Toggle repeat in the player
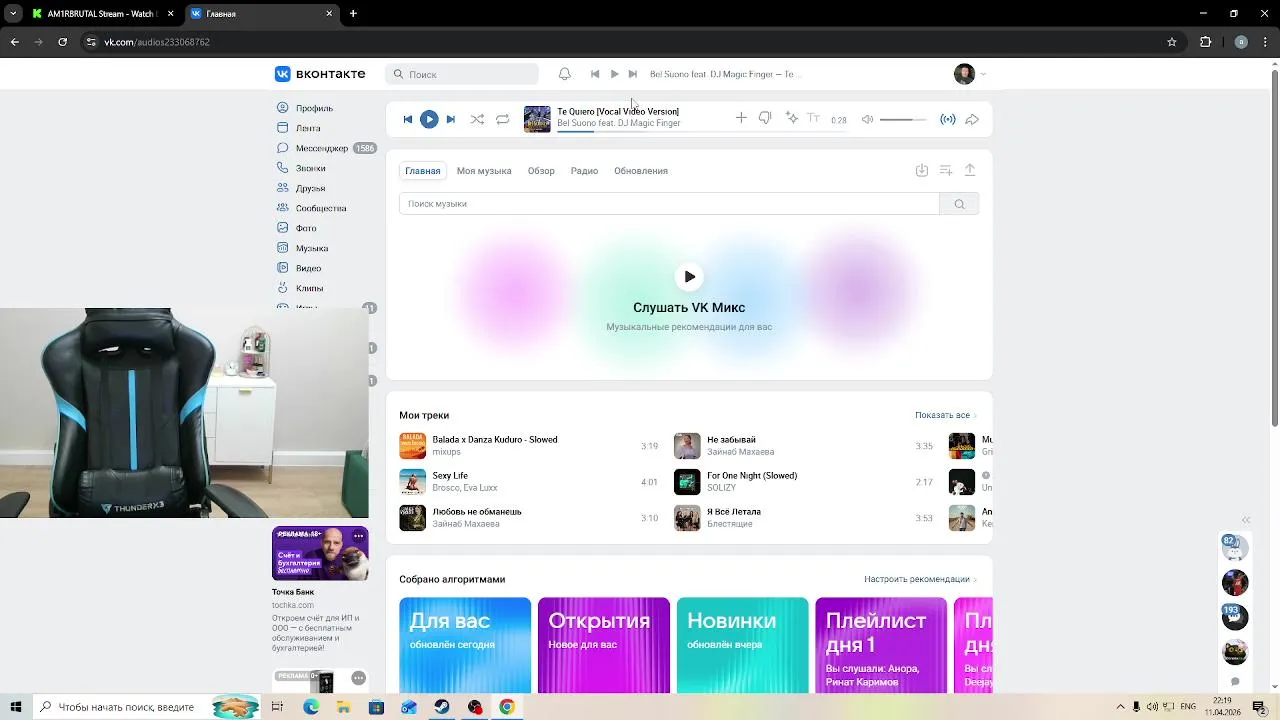Image resolution: width=1280 pixels, height=720 pixels. click(503, 119)
